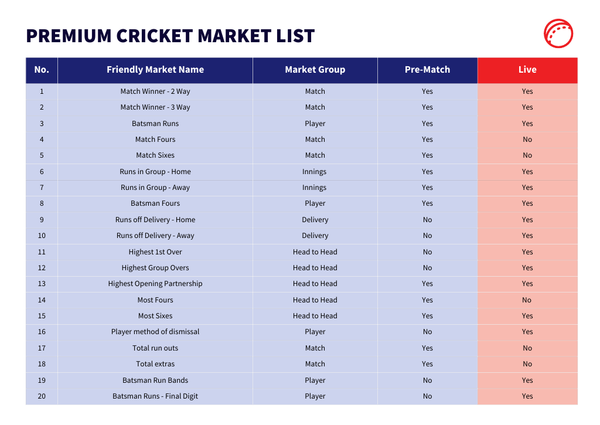
Task: Click 'Match Winner - 2 Way' market name
Action: point(155,91)
